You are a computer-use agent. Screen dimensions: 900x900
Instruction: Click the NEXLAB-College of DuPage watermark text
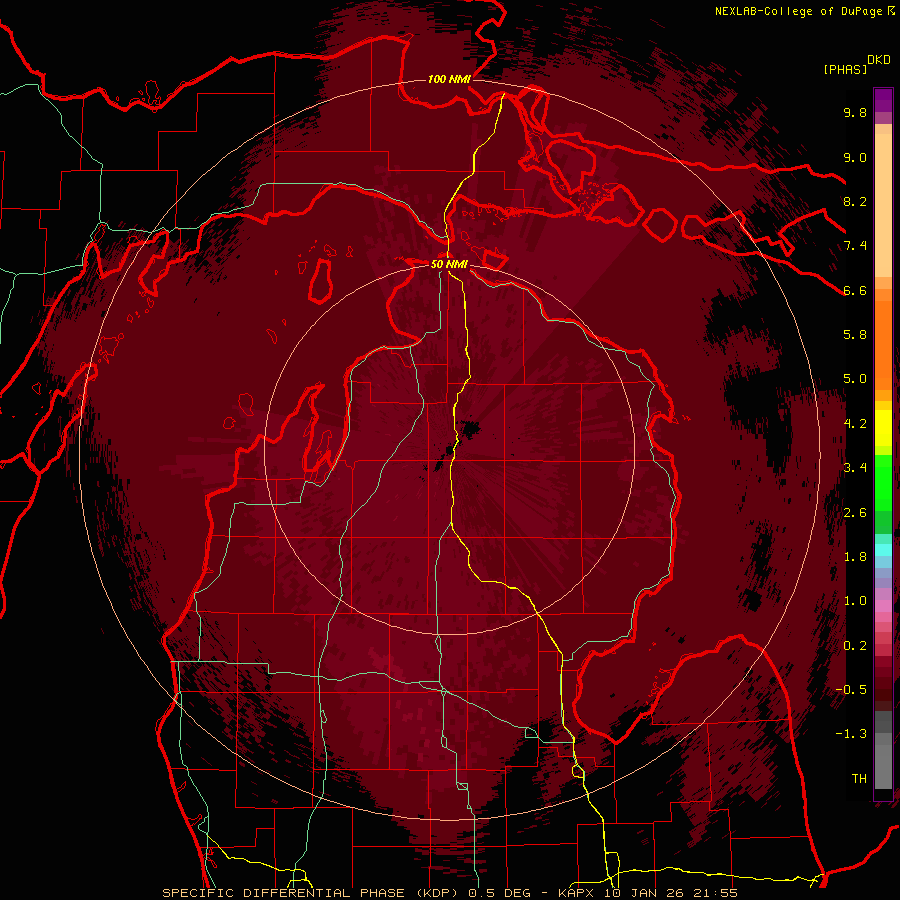[804, 11]
